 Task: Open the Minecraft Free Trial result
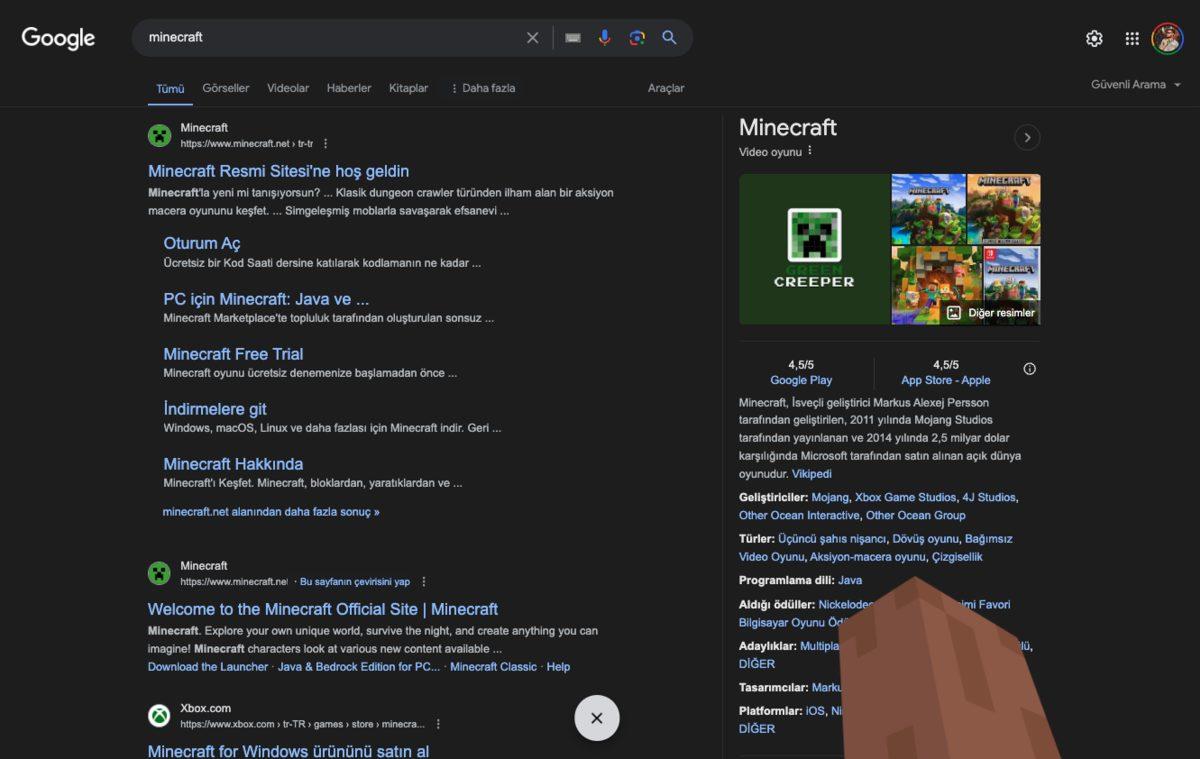point(233,353)
